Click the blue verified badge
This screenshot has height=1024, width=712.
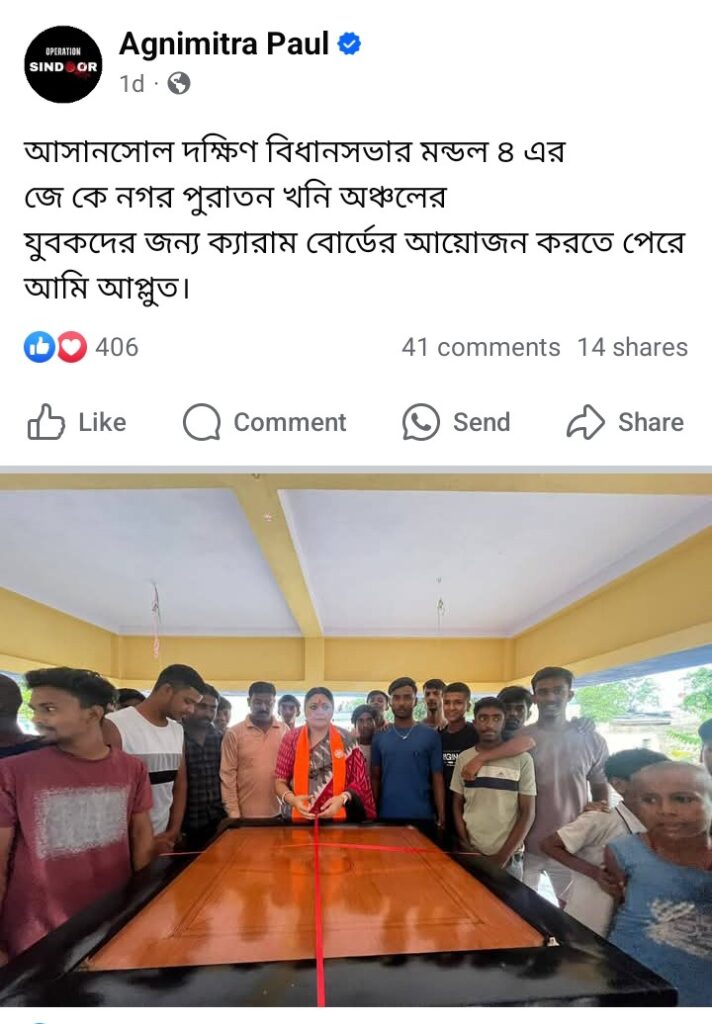click(349, 44)
